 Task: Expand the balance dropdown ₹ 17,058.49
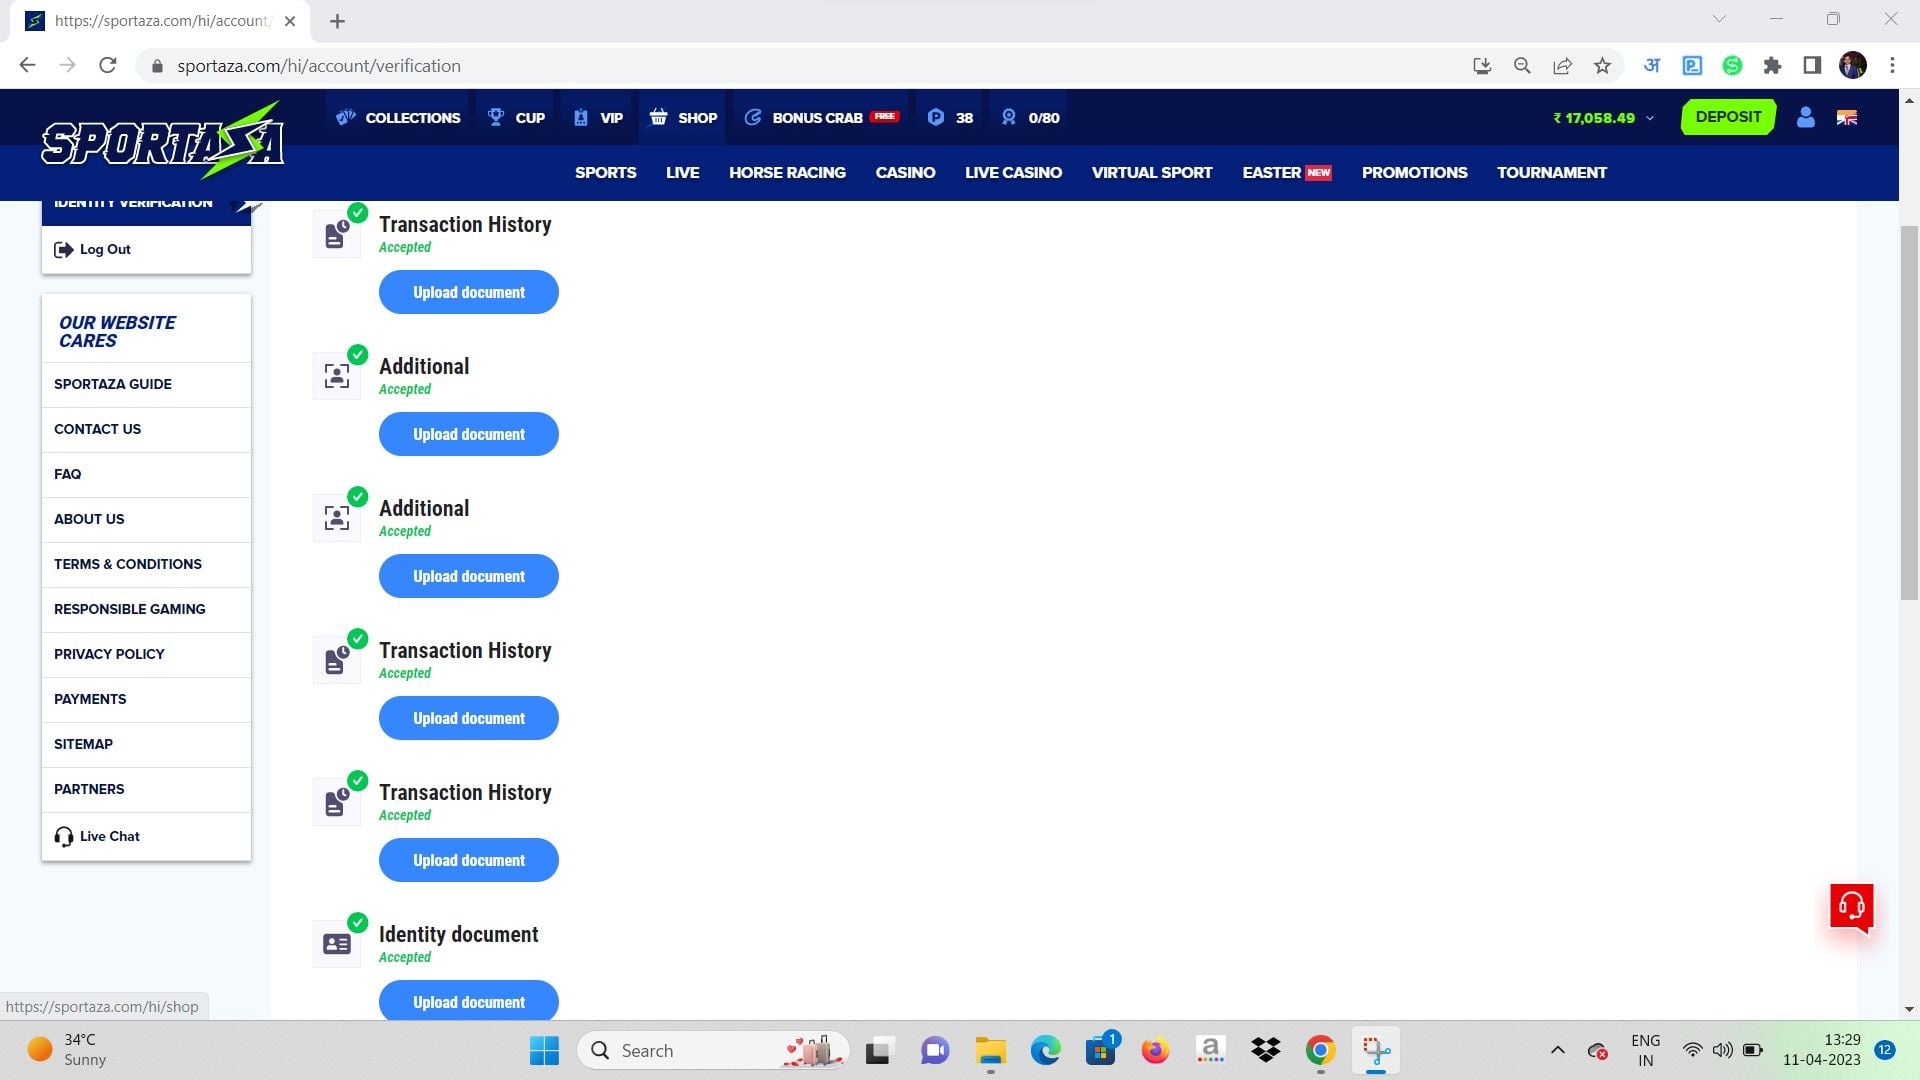click(x=1603, y=118)
